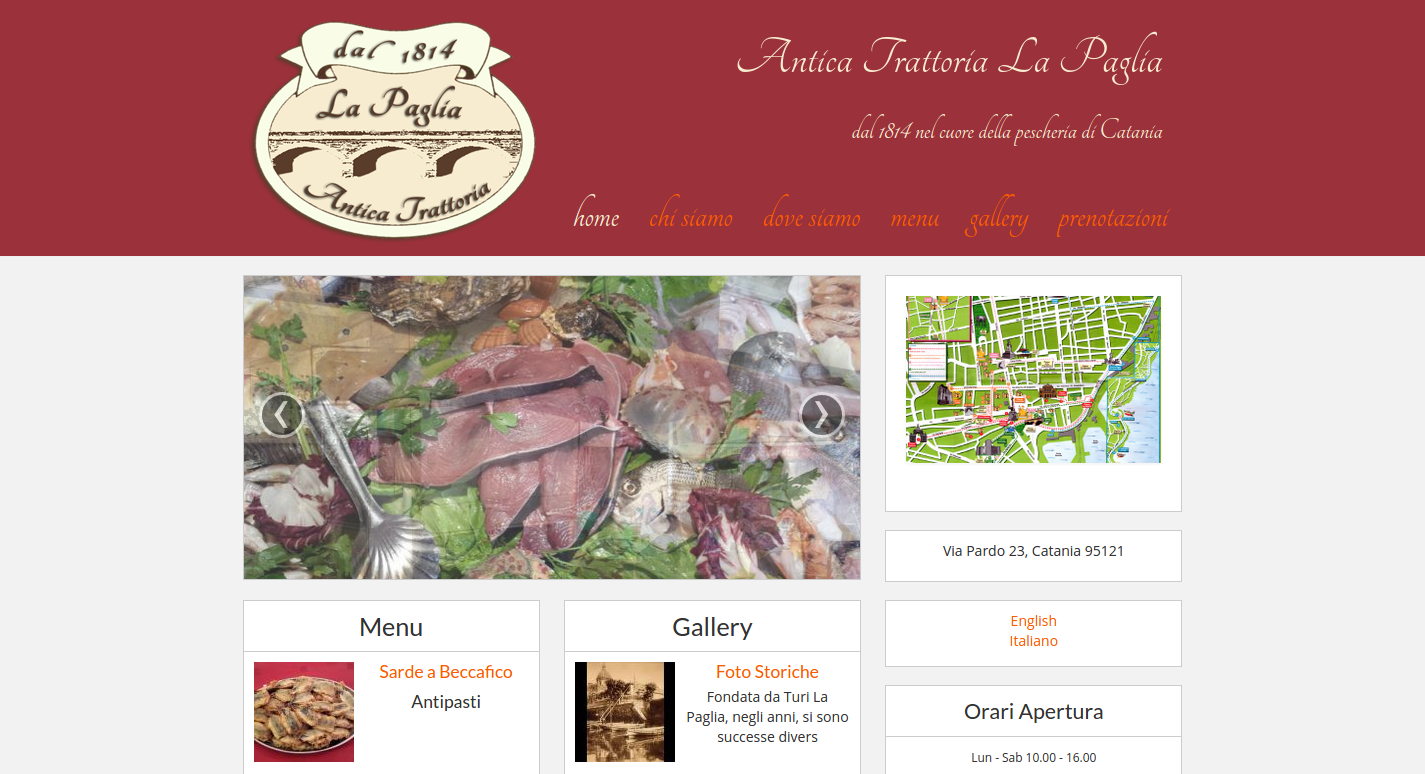Image resolution: width=1425 pixels, height=774 pixels.
Task: Open the menu navigation link
Action: 915,218
